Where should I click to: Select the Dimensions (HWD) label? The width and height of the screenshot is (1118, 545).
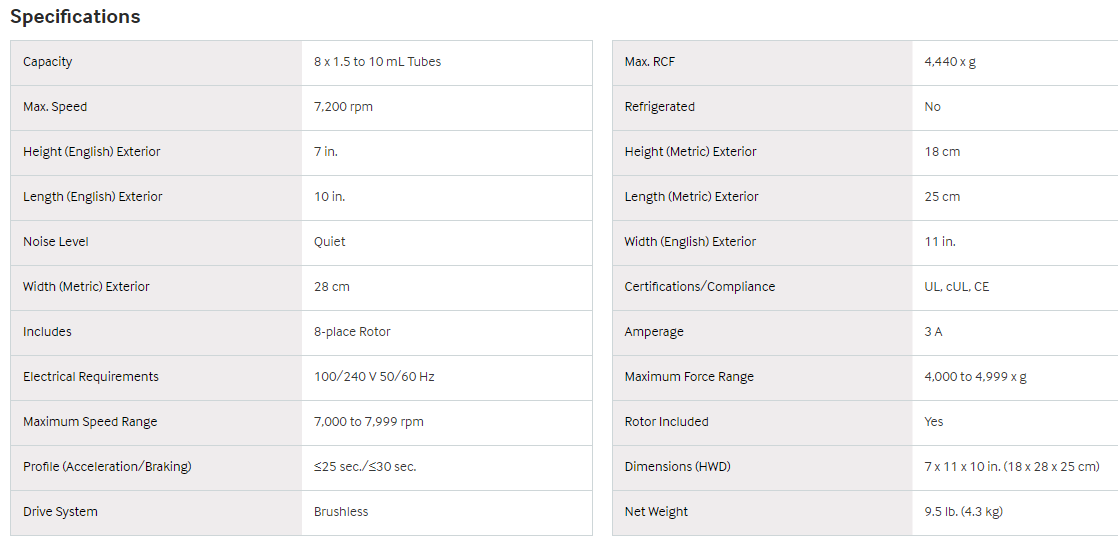(677, 467)
